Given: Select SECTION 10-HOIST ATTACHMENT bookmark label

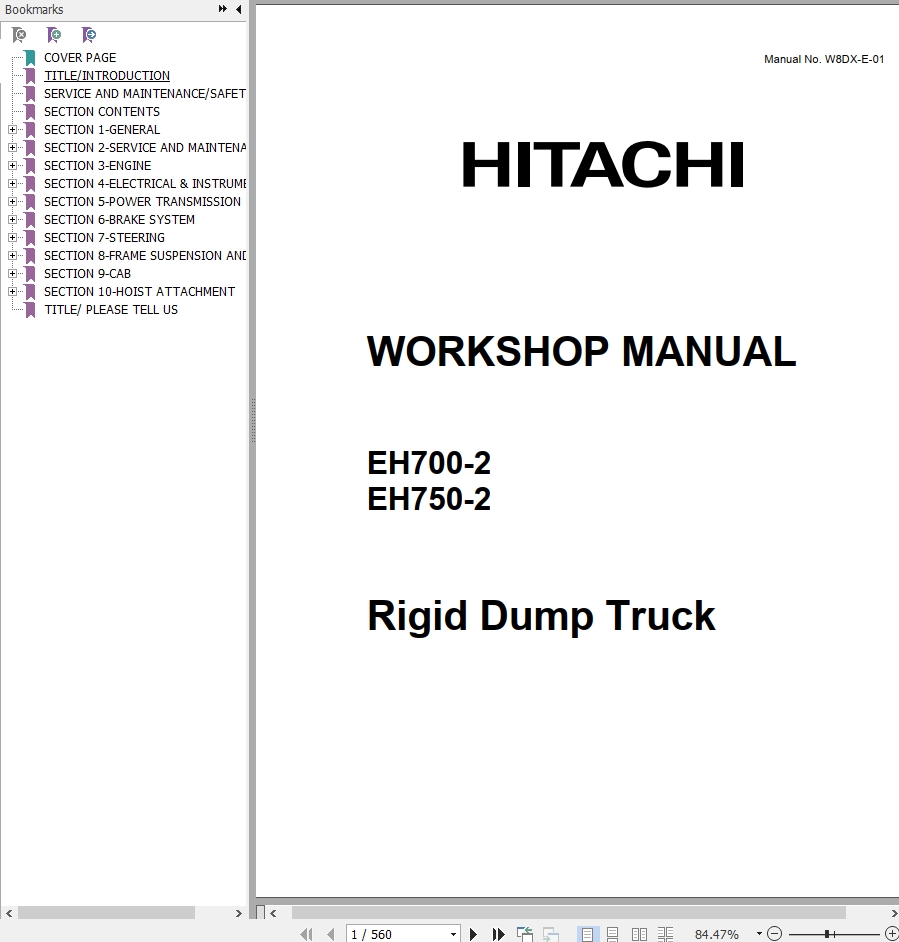Looking at the screenshot, I should (x=139, y=292).
